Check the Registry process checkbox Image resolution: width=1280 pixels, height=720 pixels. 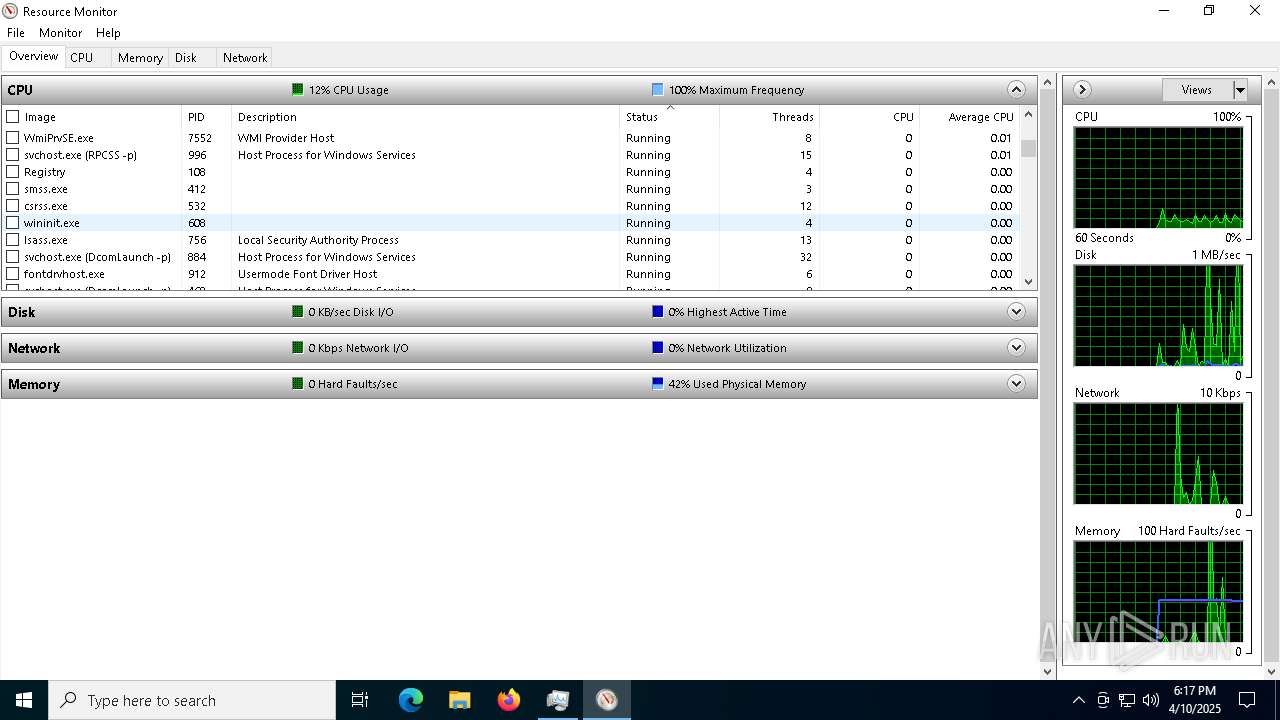13,172
